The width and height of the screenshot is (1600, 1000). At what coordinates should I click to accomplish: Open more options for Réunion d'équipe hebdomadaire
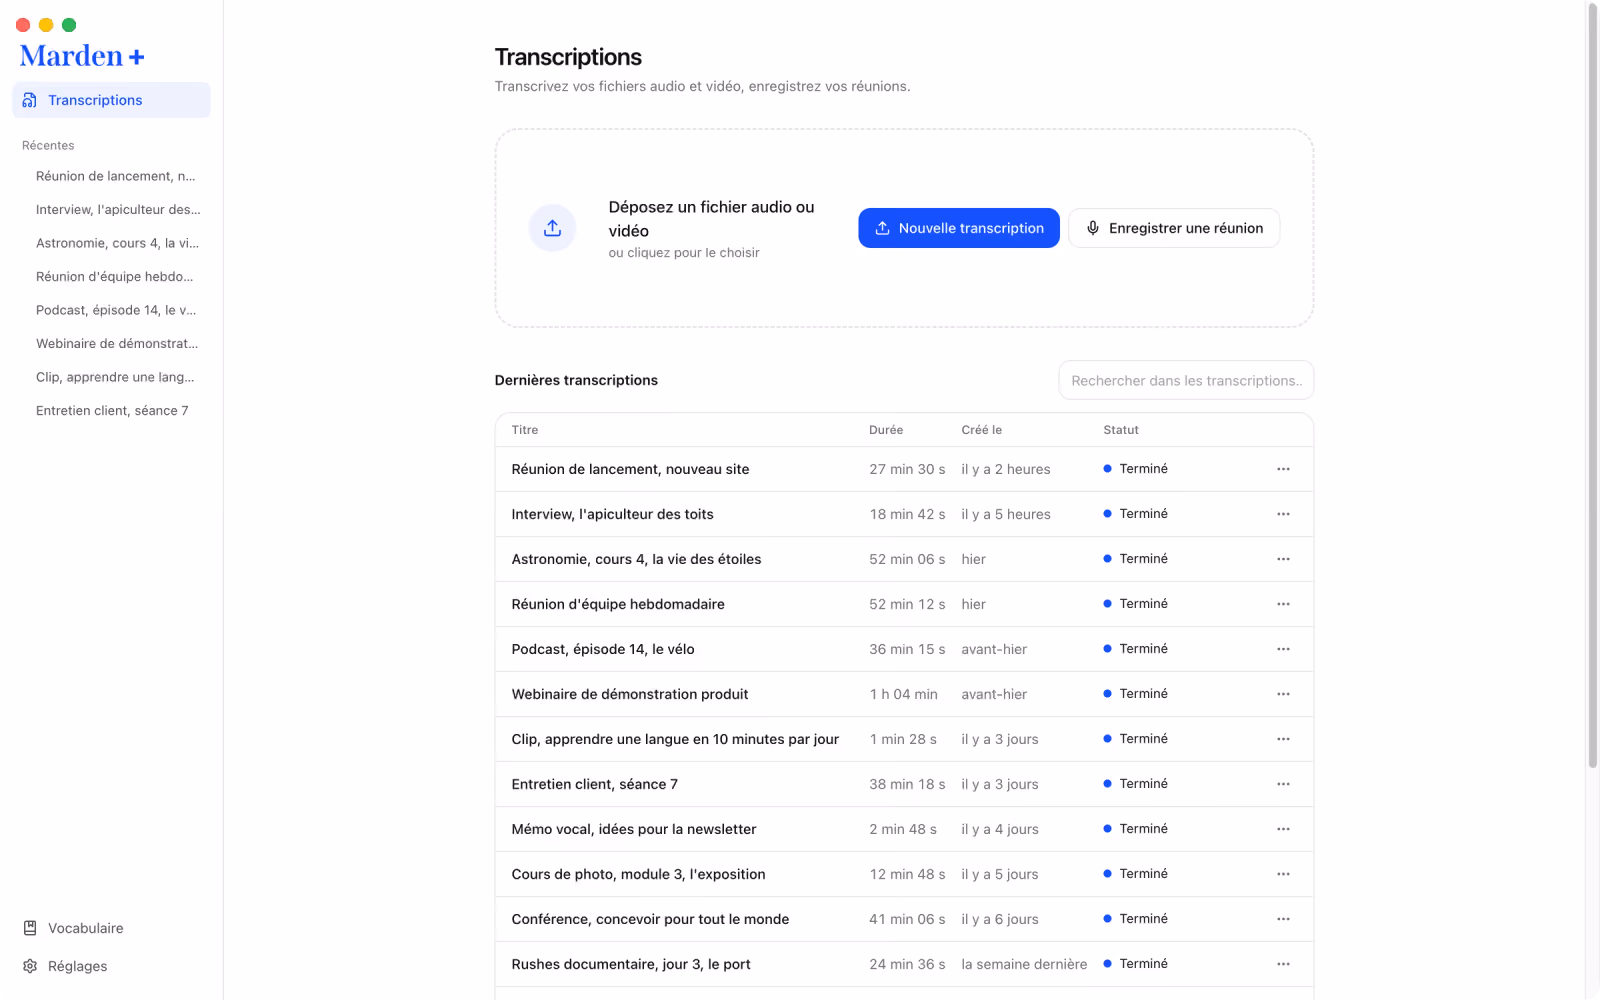pos(1283,604)
